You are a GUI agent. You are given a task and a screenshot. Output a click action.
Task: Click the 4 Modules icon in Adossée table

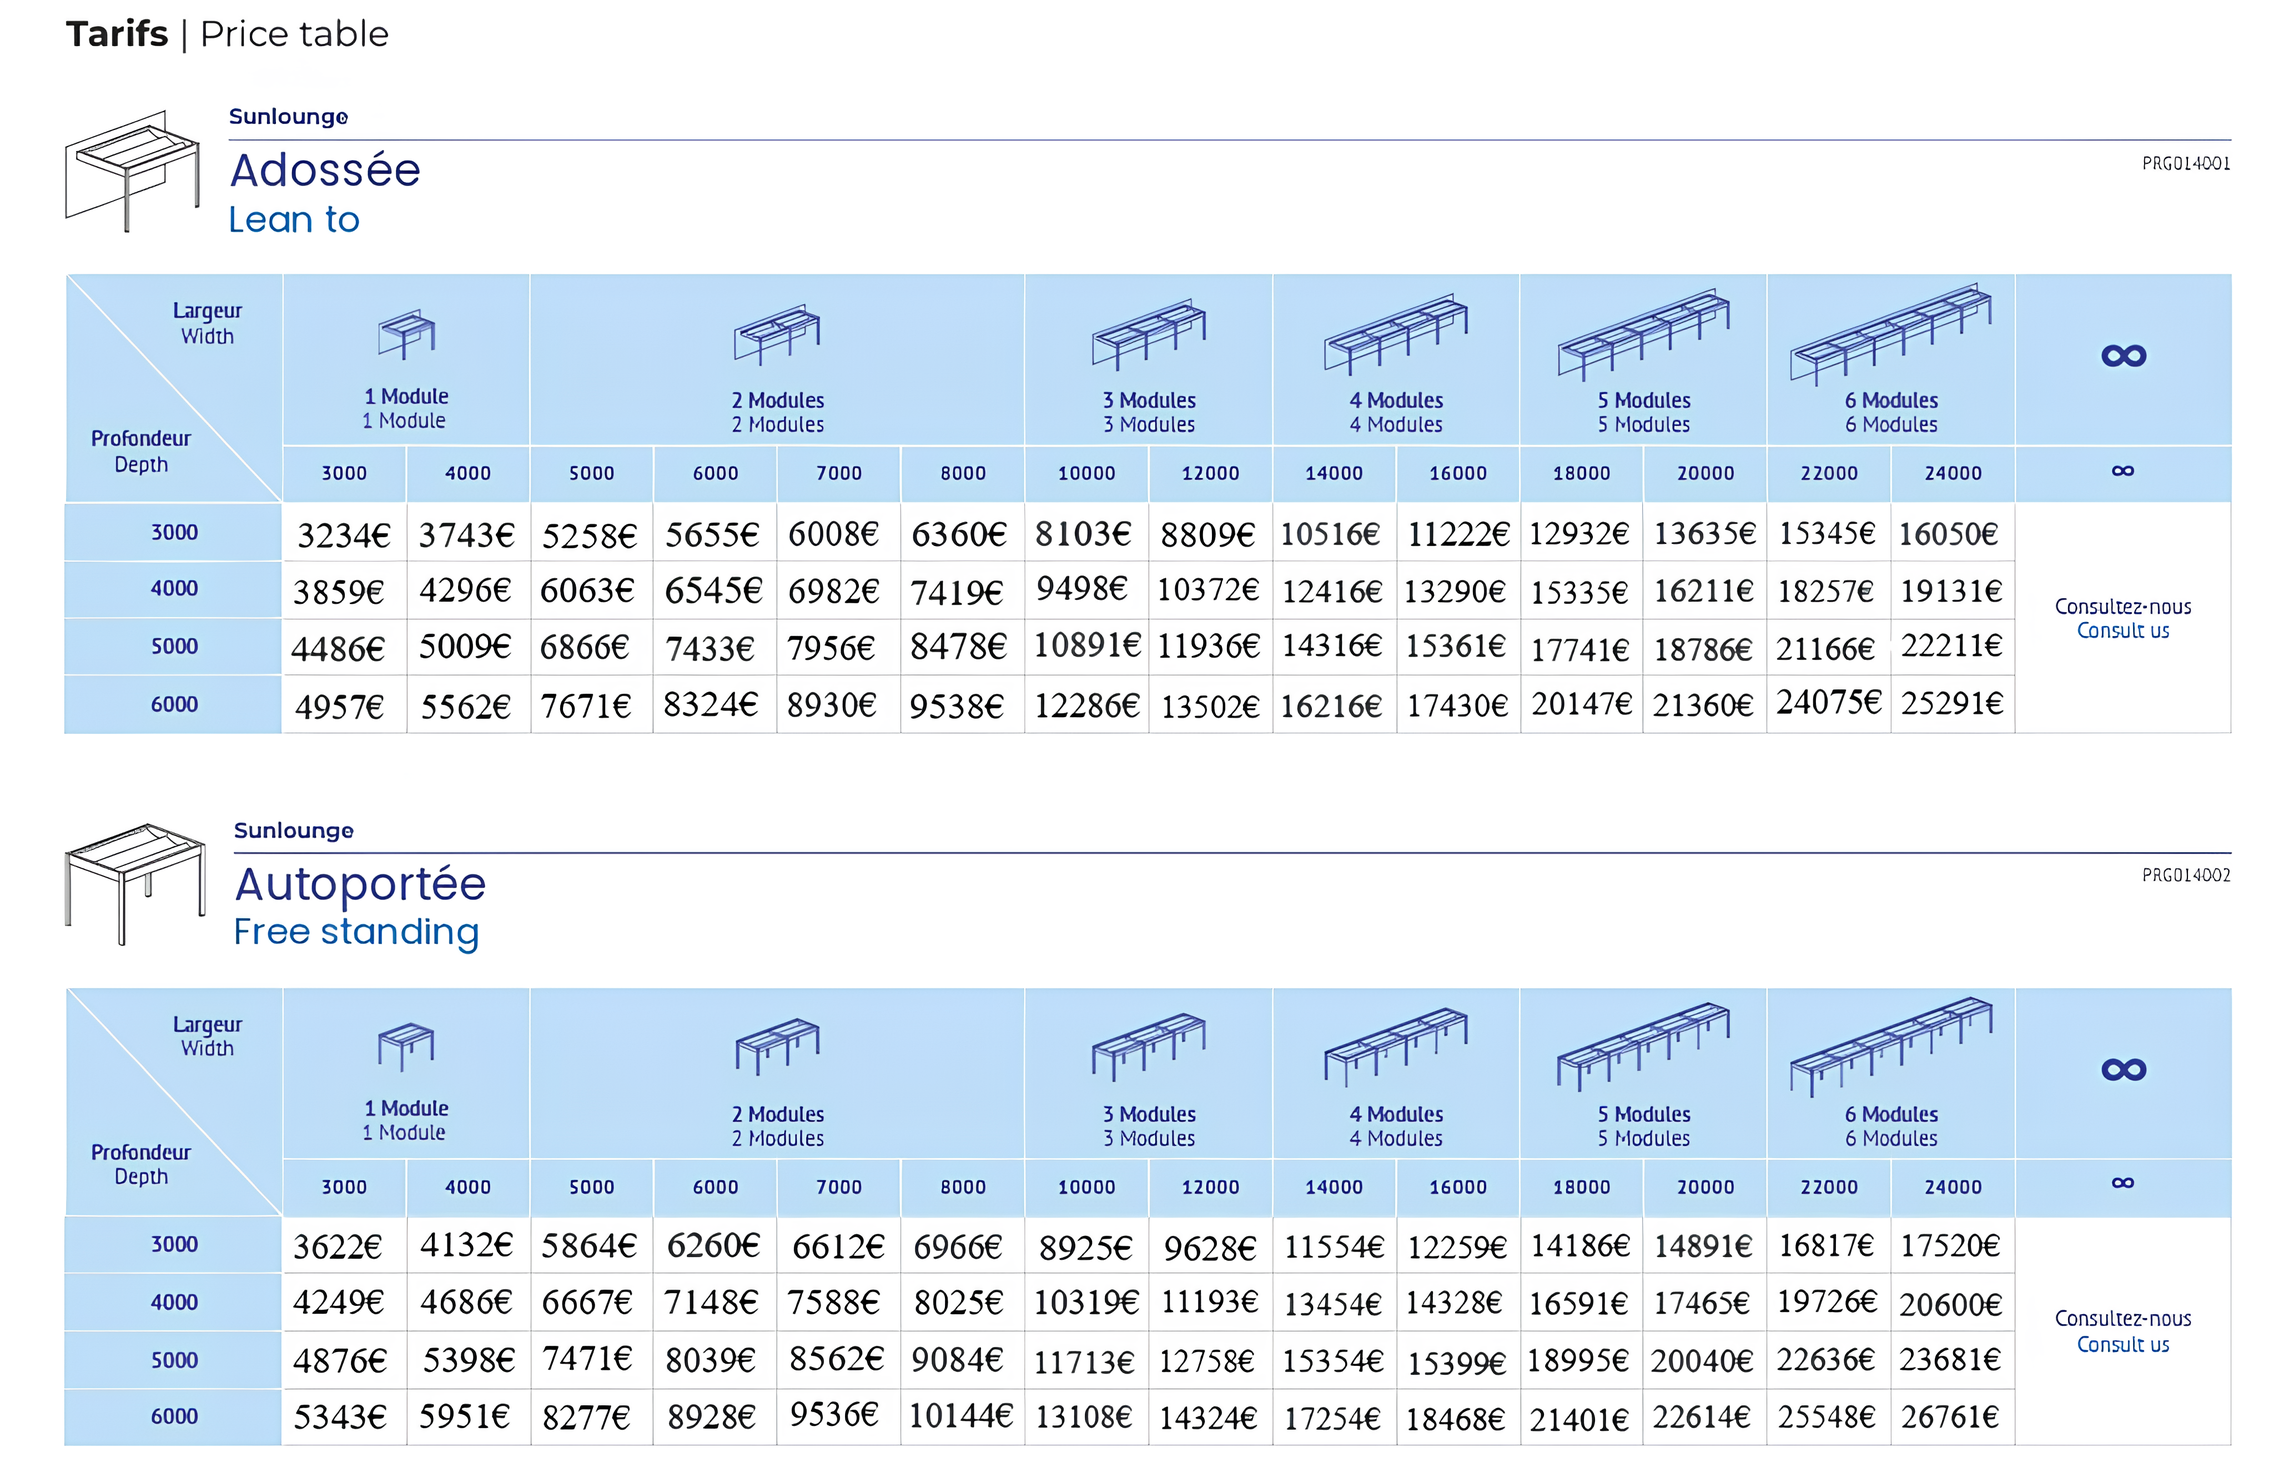tap(1395, 334)
